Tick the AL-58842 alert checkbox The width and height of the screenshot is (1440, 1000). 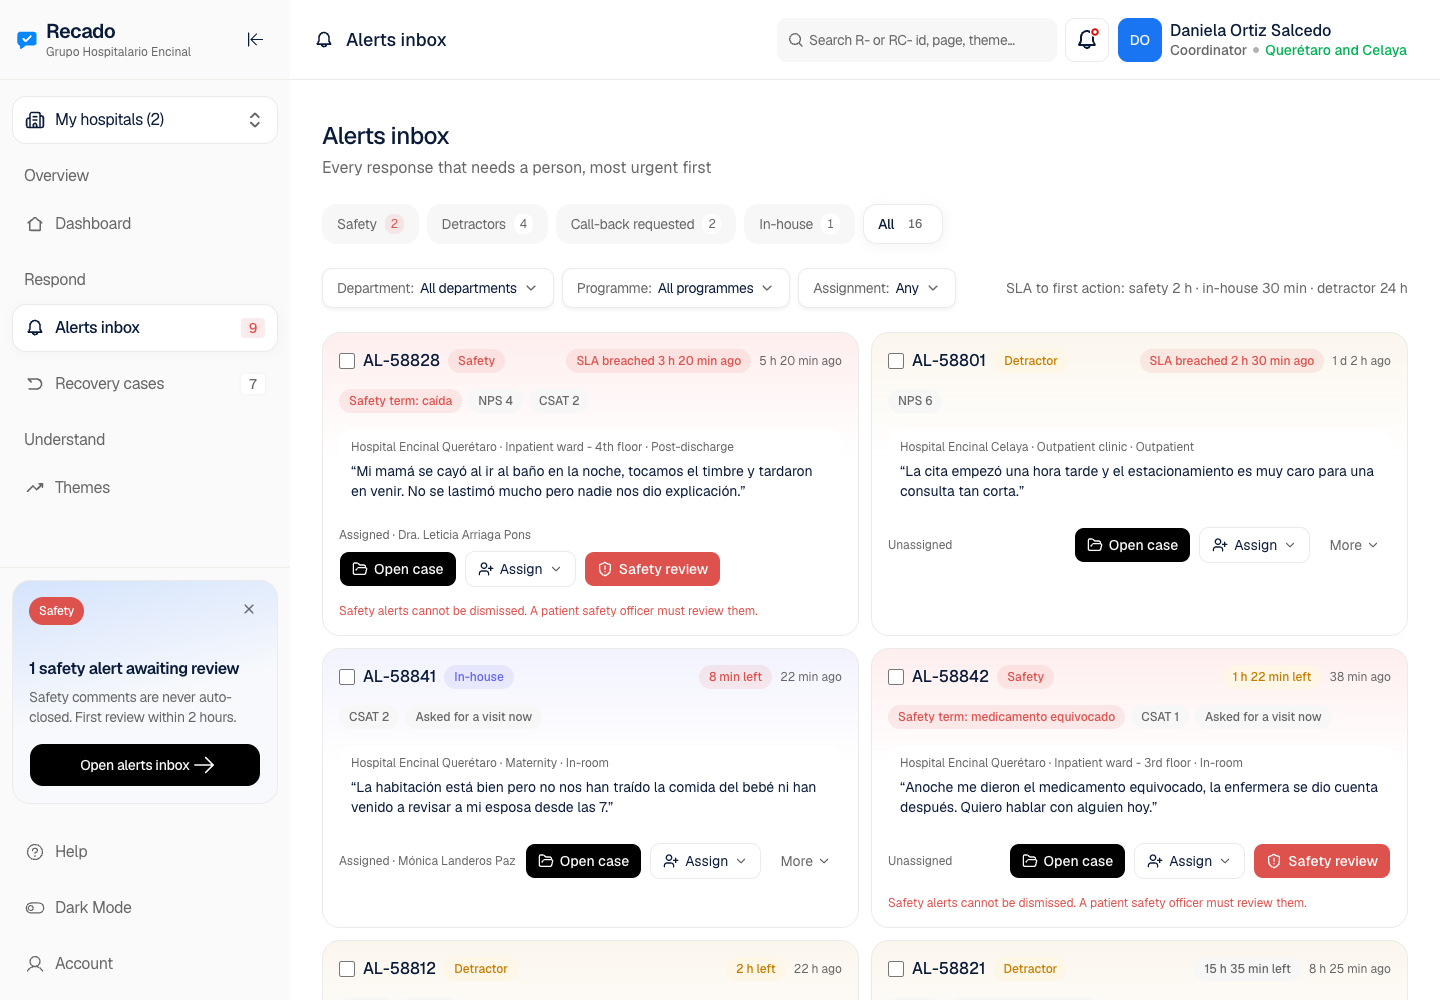[x=896, y=677]
